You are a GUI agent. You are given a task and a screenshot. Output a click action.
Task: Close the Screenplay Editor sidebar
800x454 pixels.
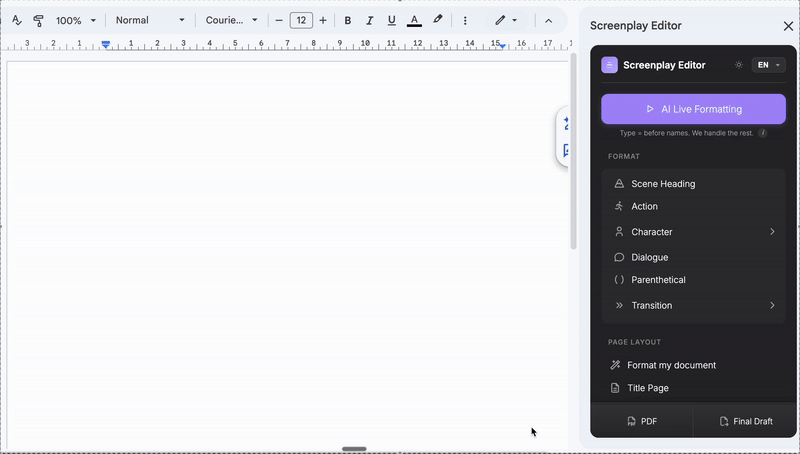coord(788,26)
